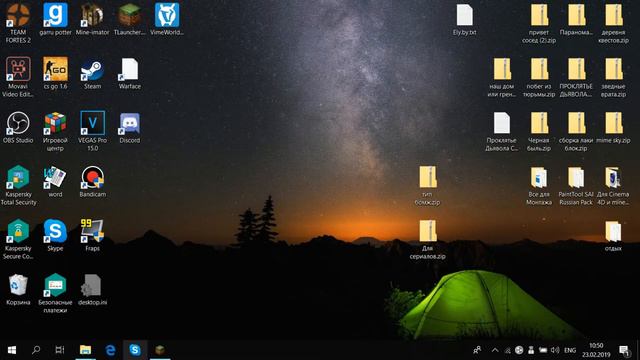Select the mime sky.zip archive

[x=613, y=123]
